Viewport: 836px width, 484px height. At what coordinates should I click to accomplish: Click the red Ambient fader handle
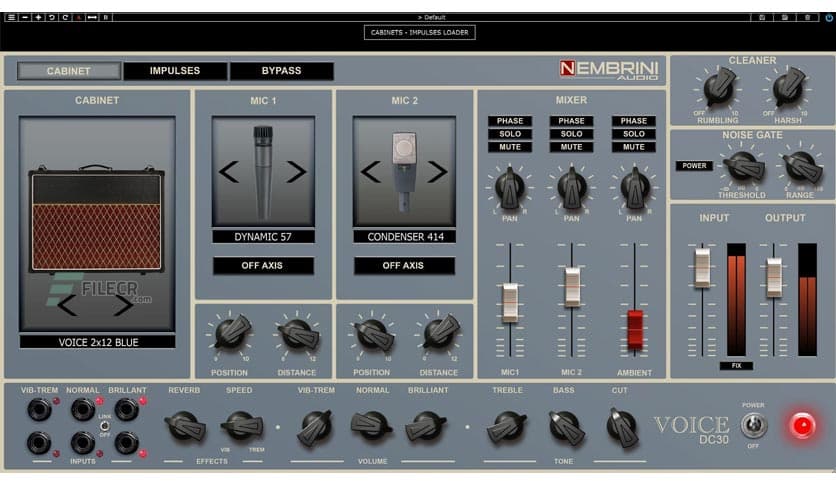[634, 329]
